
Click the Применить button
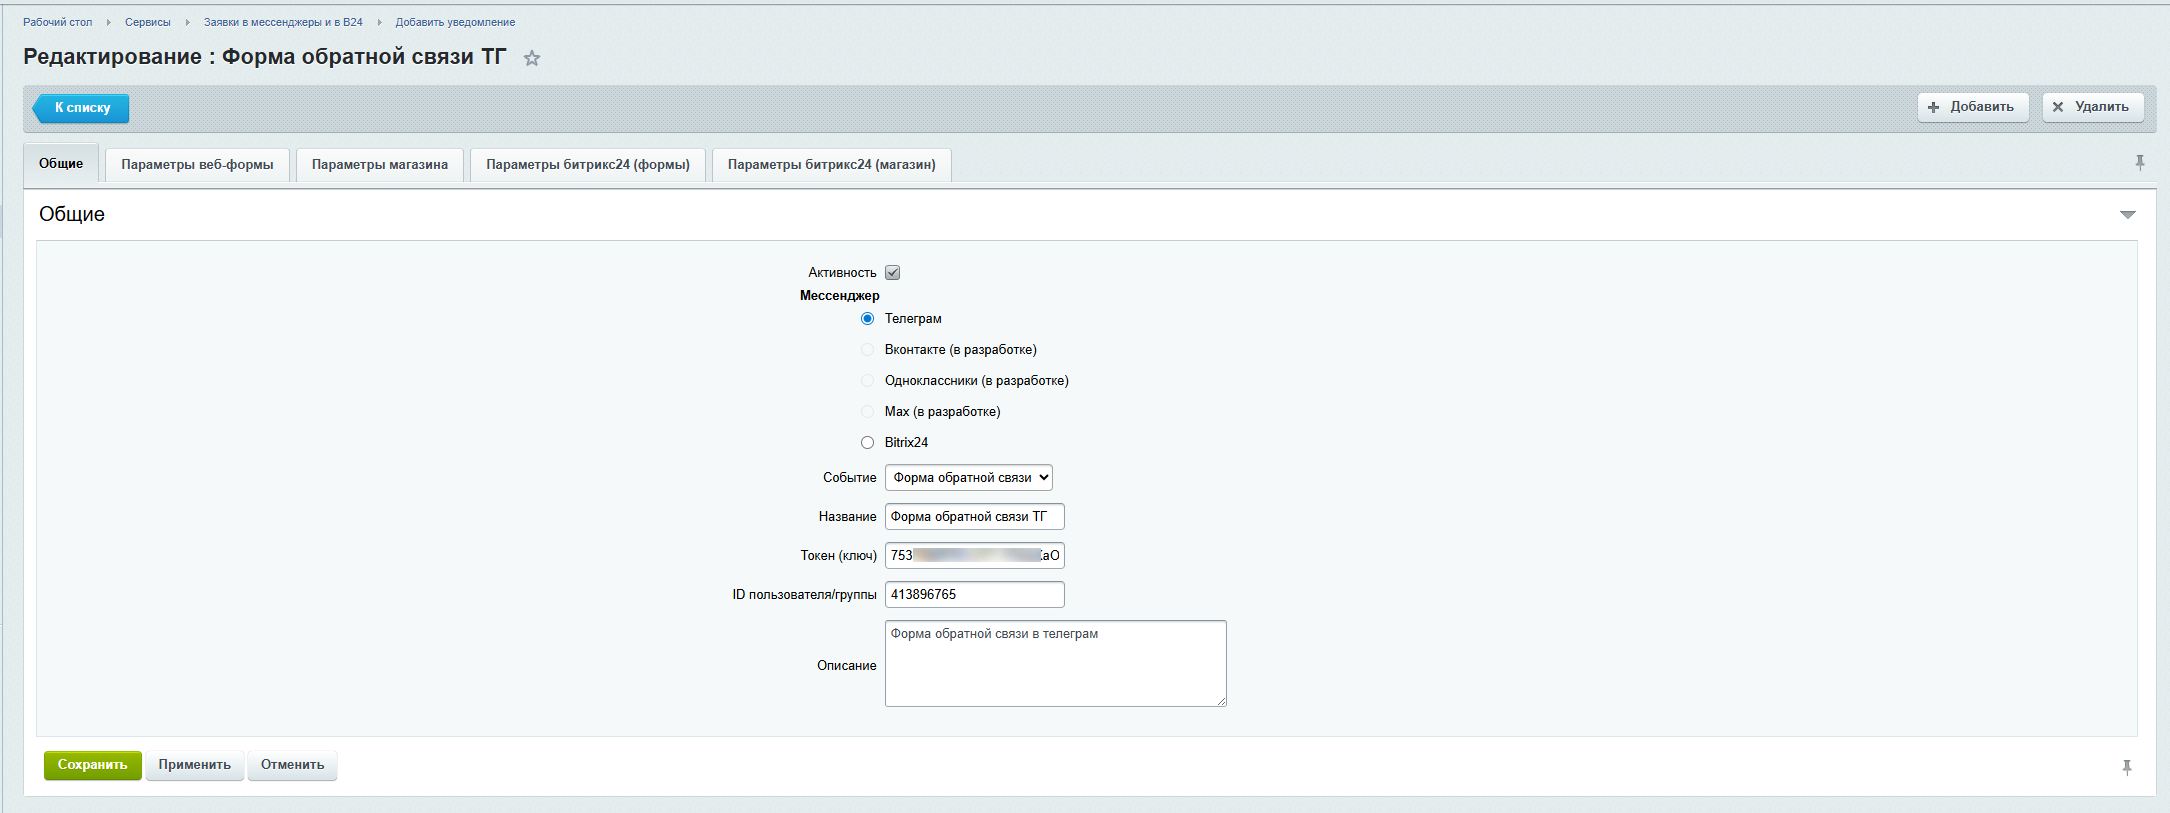click(x=194, y=765)
